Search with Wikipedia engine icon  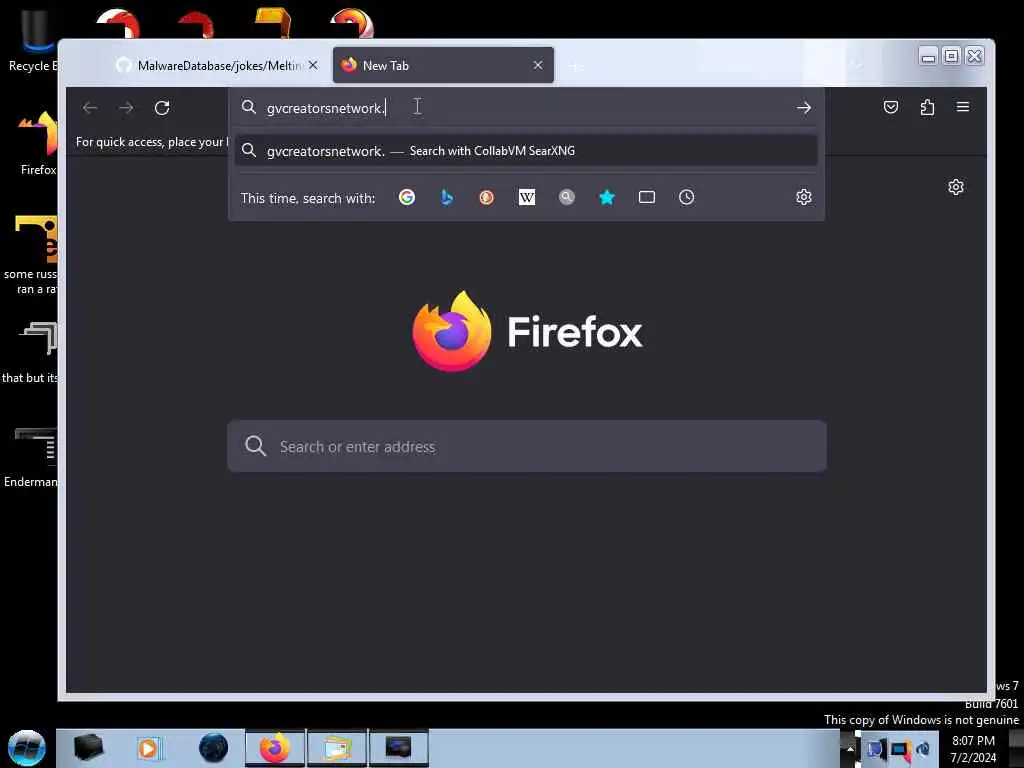[526, 197]
